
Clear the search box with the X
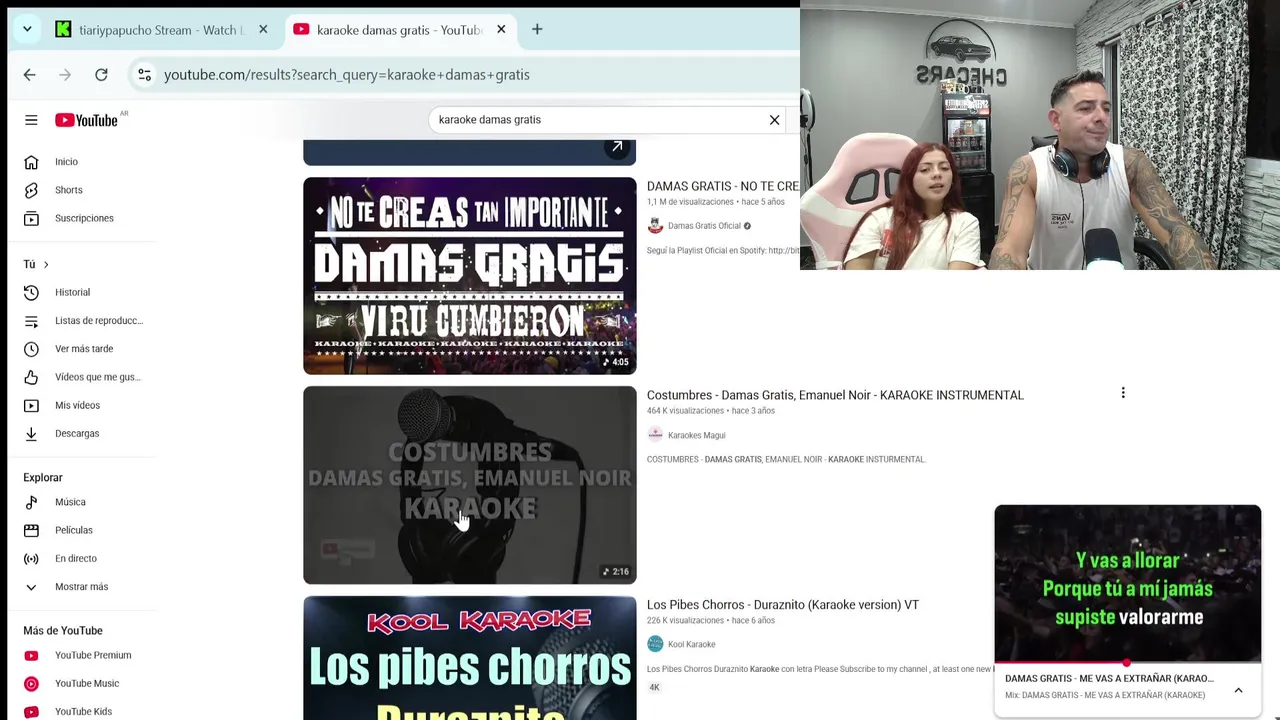coord(774,120)
